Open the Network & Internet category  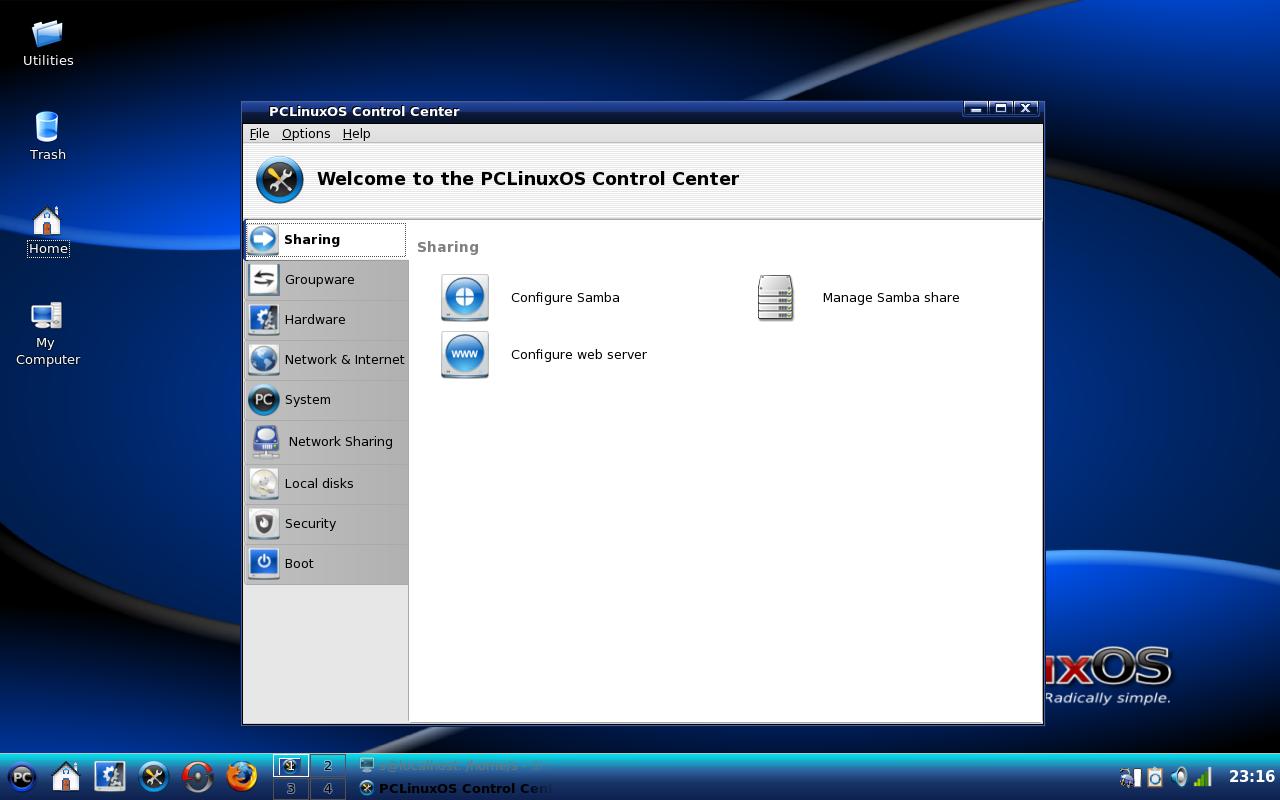click(x=326, y=359)
